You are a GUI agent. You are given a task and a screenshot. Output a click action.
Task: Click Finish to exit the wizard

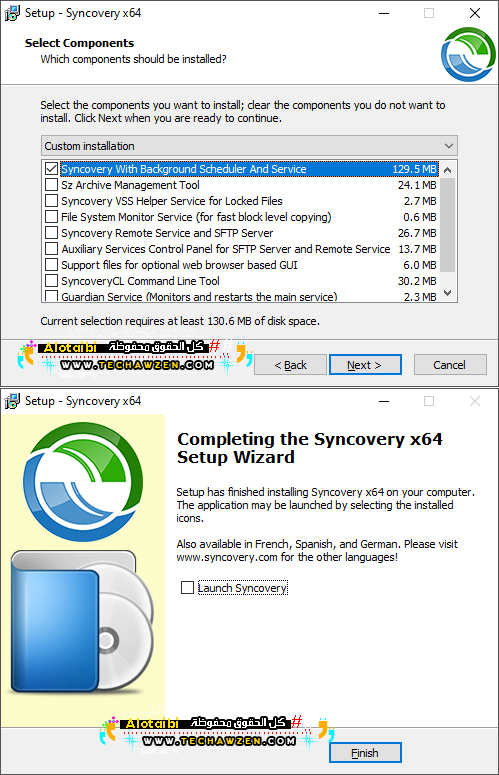click(x=365, y=753)
